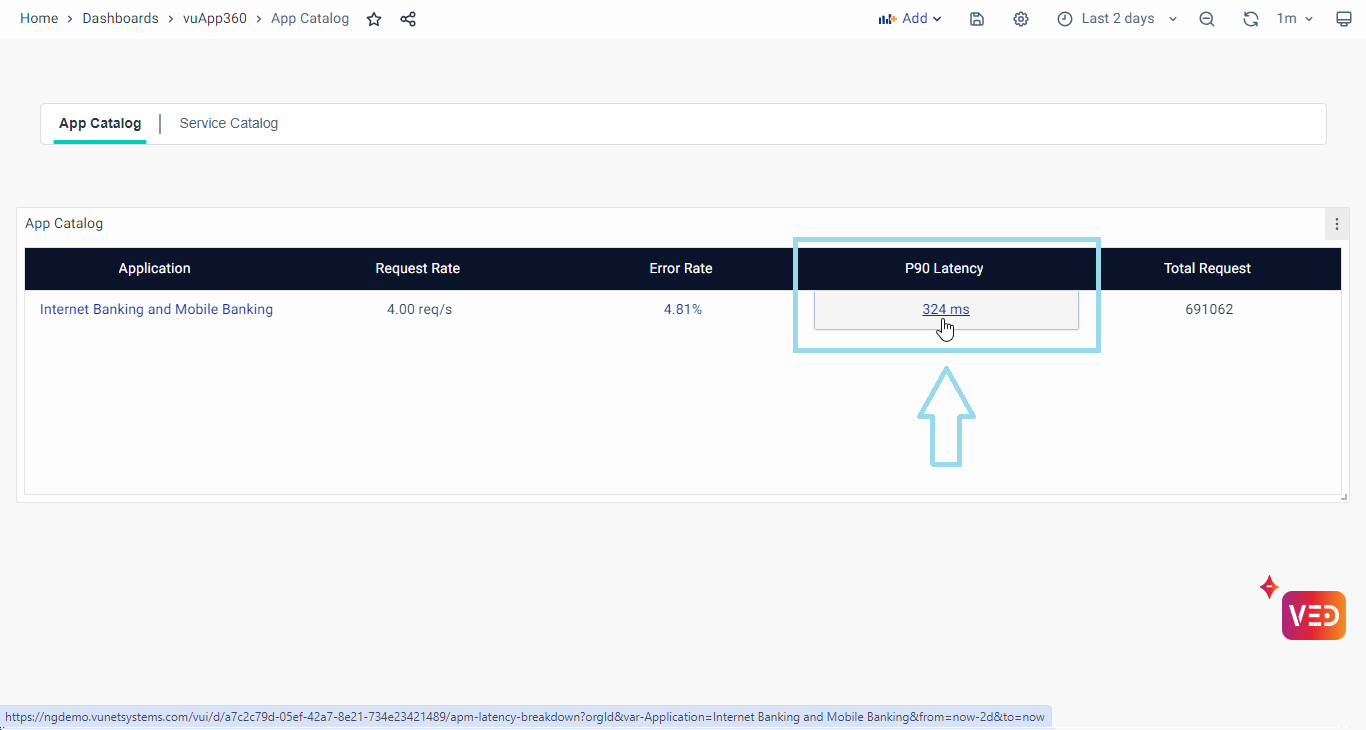Open the VED assistant icon
Viewport: 1366px width, 730px height.
click(x=1313, y=615)
